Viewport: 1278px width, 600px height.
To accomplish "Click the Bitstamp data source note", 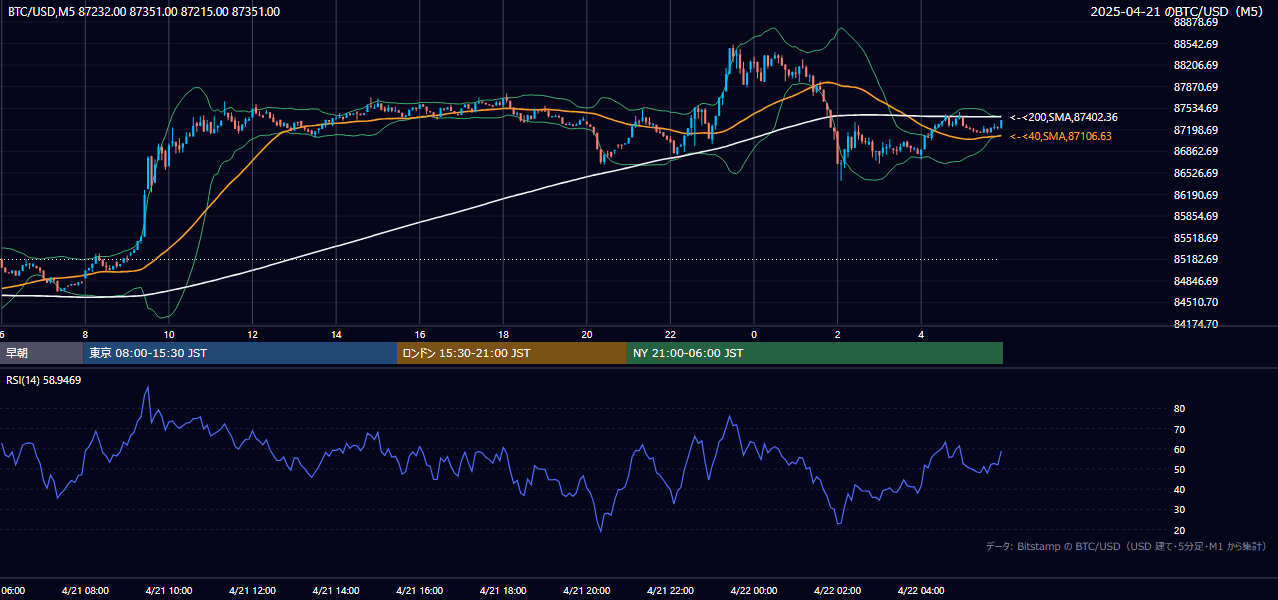I will (x=1126, y=546).
